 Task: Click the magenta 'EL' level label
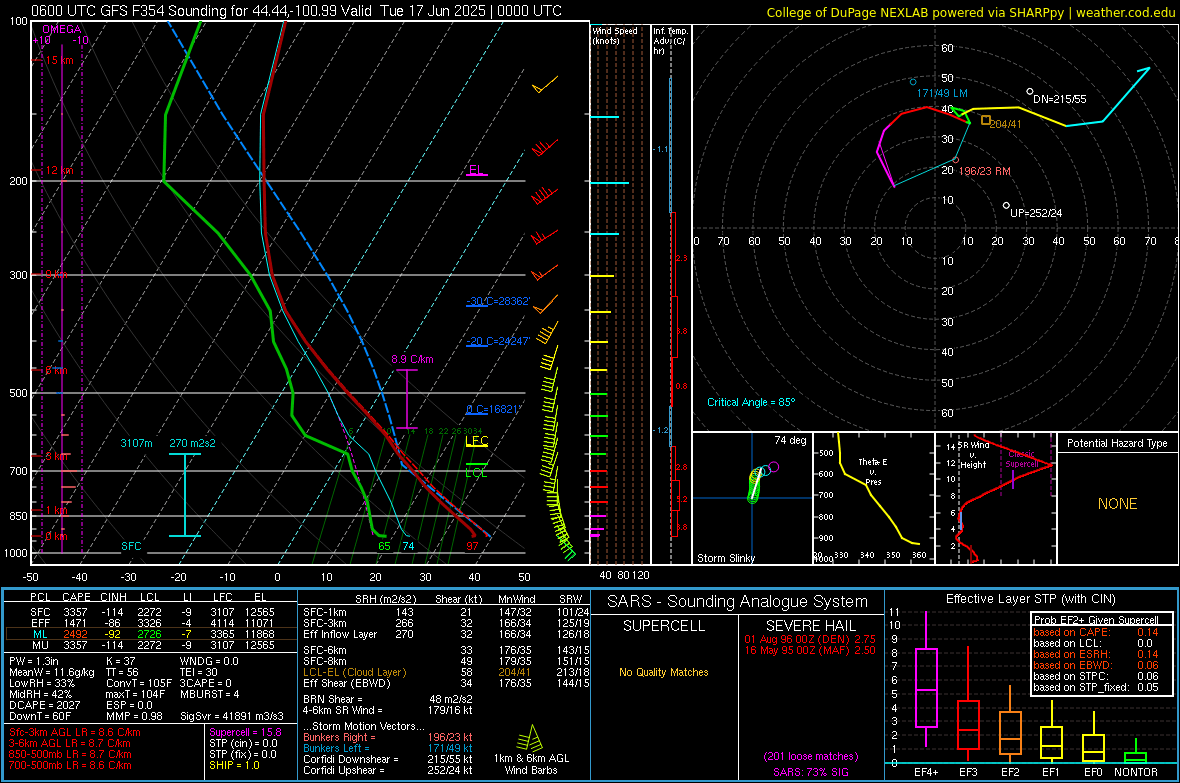pos(475,169)
